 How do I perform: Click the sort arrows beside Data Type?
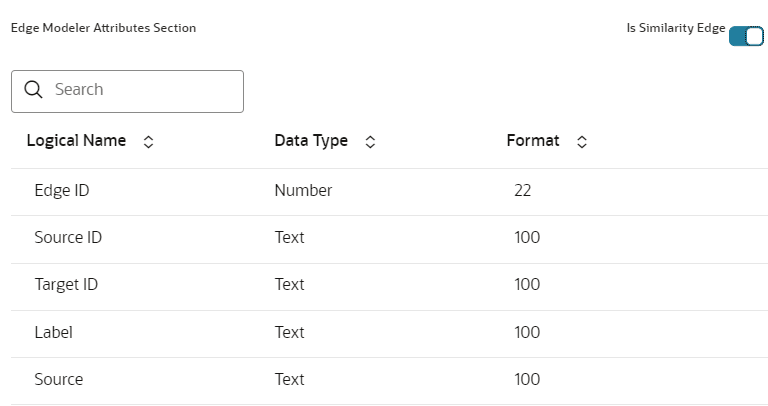coord(370,142)
